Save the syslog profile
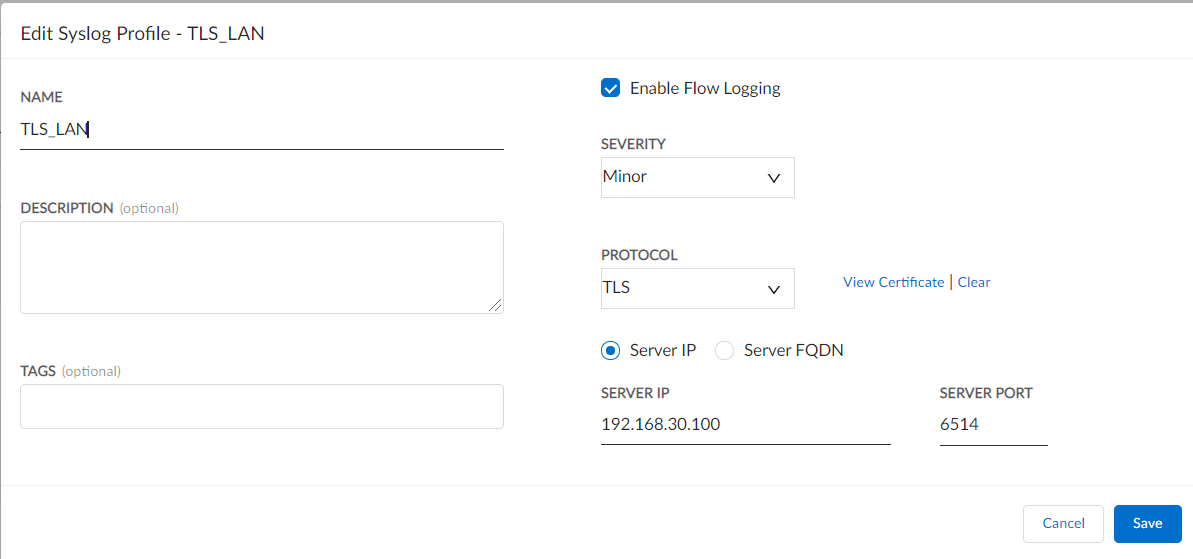Screen dimensions: 1193x559 click(1147, 523)
